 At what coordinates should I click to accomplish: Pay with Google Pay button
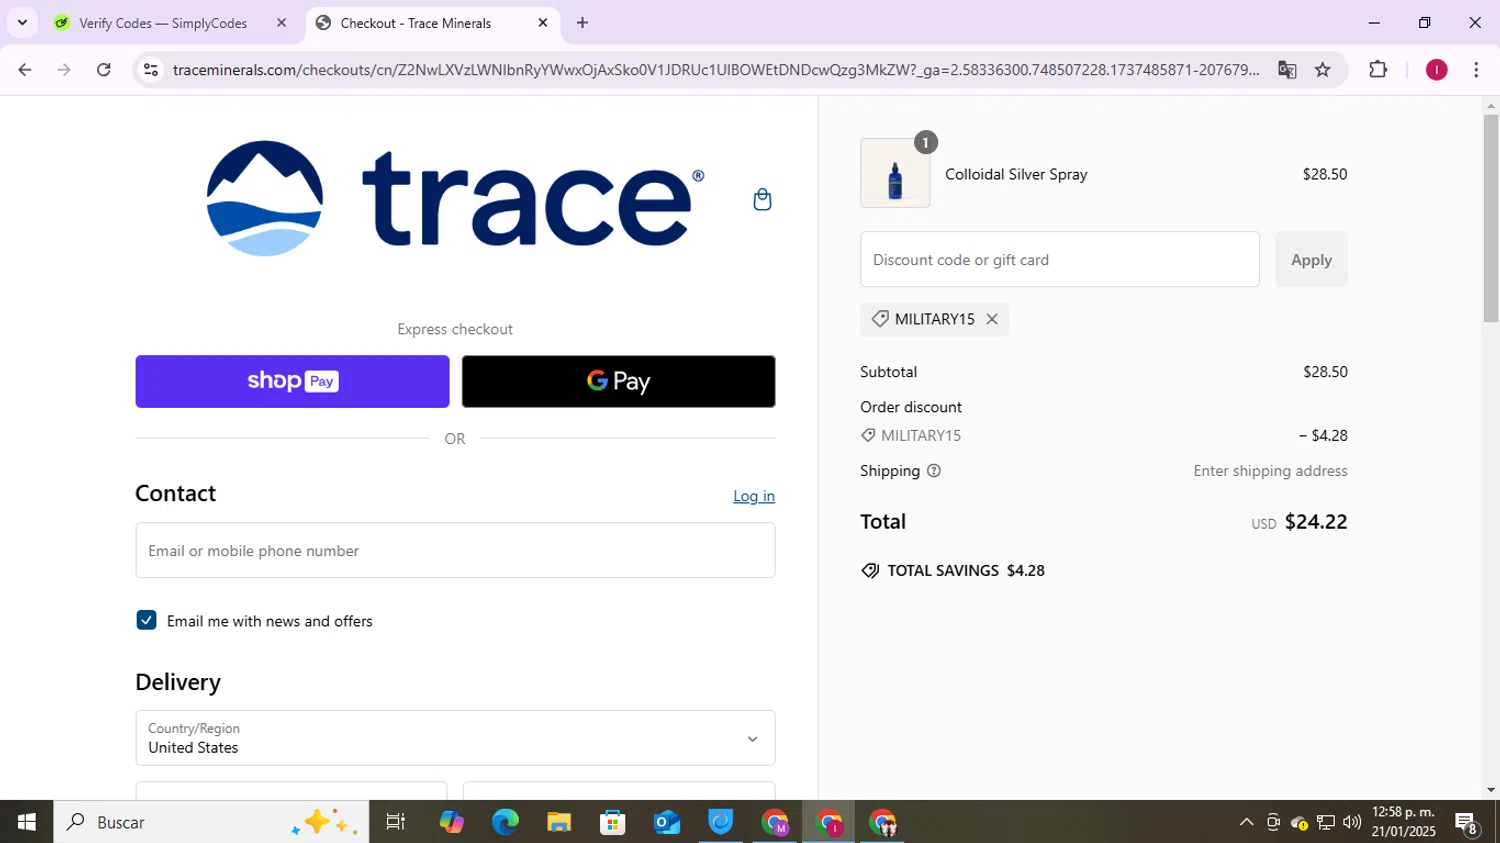pos(618,381)
